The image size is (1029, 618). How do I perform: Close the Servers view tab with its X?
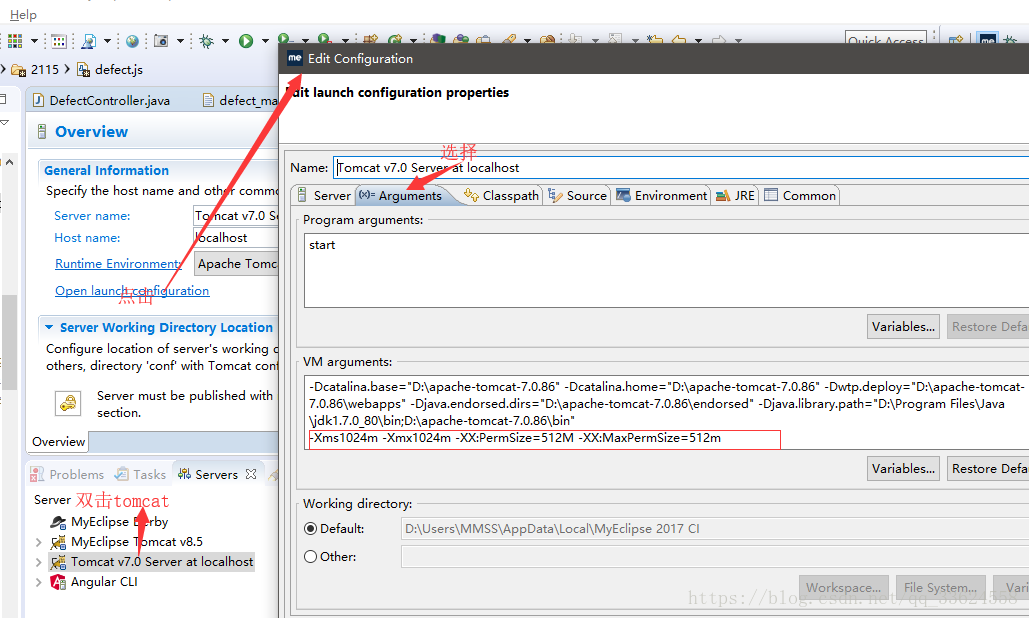click(x=251, y=474)
